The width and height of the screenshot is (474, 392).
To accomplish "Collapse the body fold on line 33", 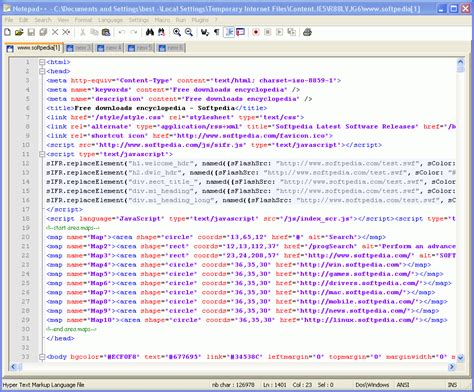I will (x=42, y=357).
